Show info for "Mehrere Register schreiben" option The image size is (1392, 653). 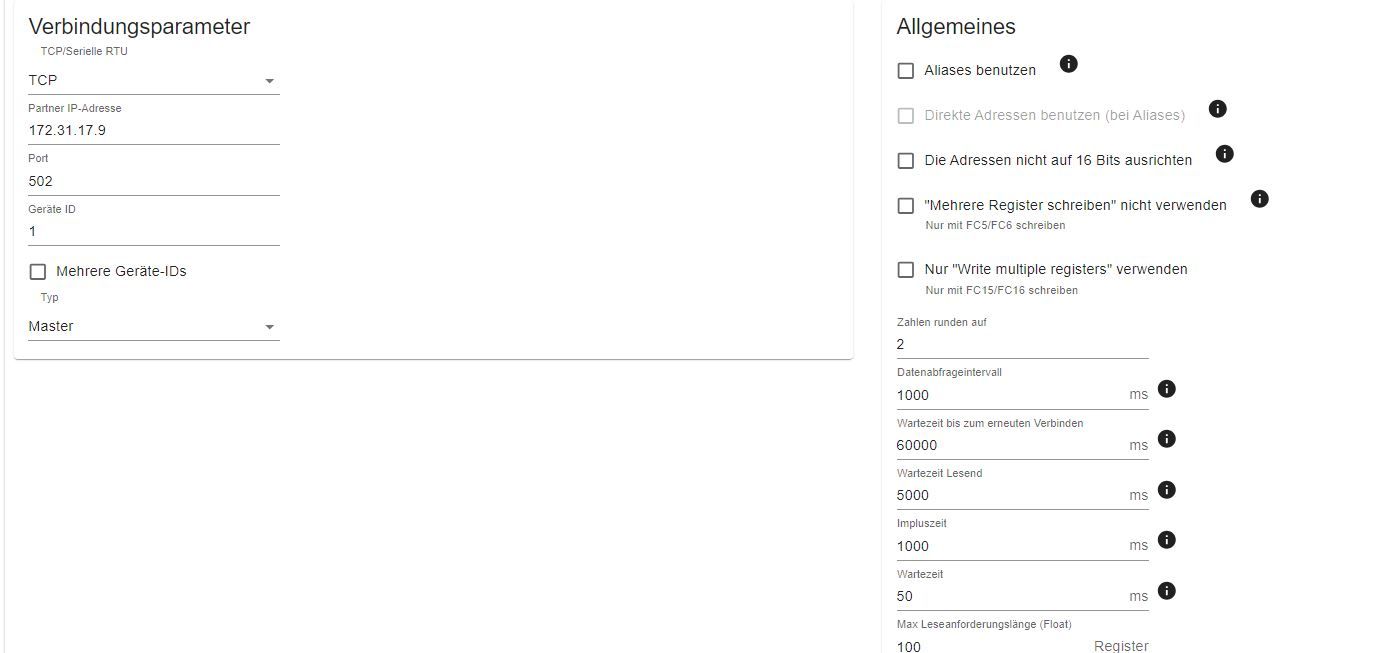tap(1260, 199)
